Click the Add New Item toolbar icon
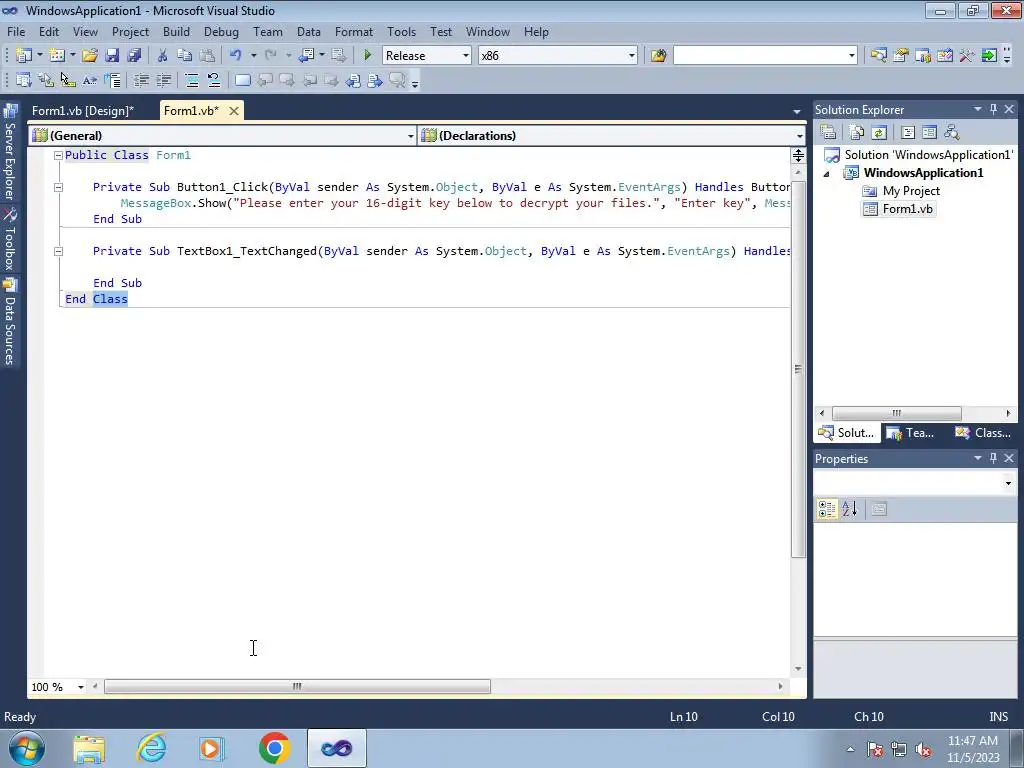Image resolution: width=1024 pixels, height=768 pixels. pos(57,56)
